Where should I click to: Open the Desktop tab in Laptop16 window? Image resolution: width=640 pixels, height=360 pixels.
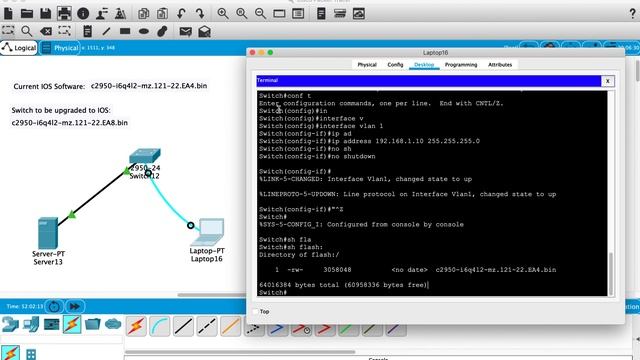tap(424, 64)
